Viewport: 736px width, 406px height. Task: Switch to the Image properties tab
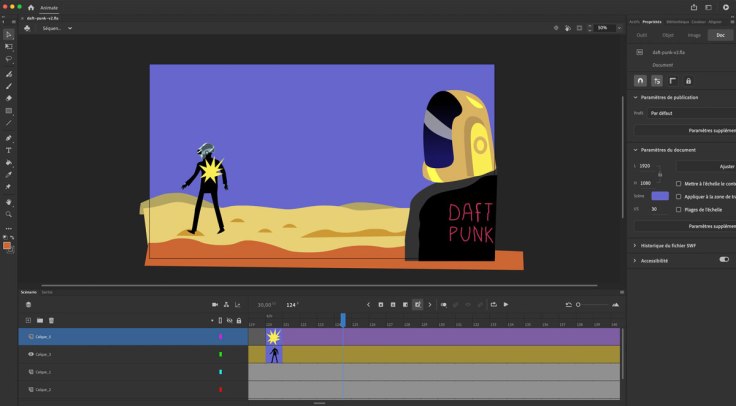click(x=694, y=35)
